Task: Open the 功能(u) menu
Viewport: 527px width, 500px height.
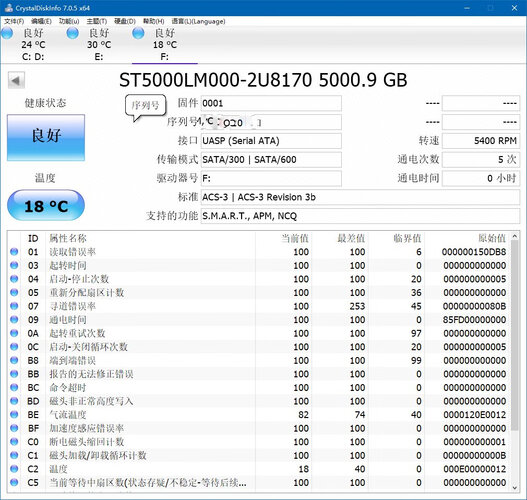Action: tap(69, 21)
